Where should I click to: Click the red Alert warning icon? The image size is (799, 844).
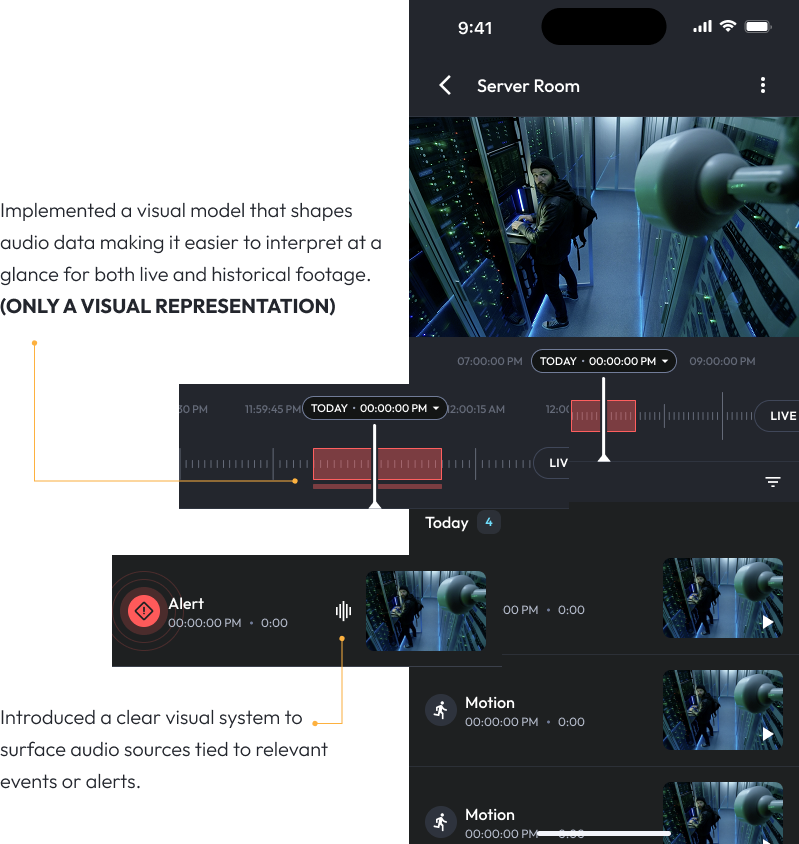coord(144,611)
